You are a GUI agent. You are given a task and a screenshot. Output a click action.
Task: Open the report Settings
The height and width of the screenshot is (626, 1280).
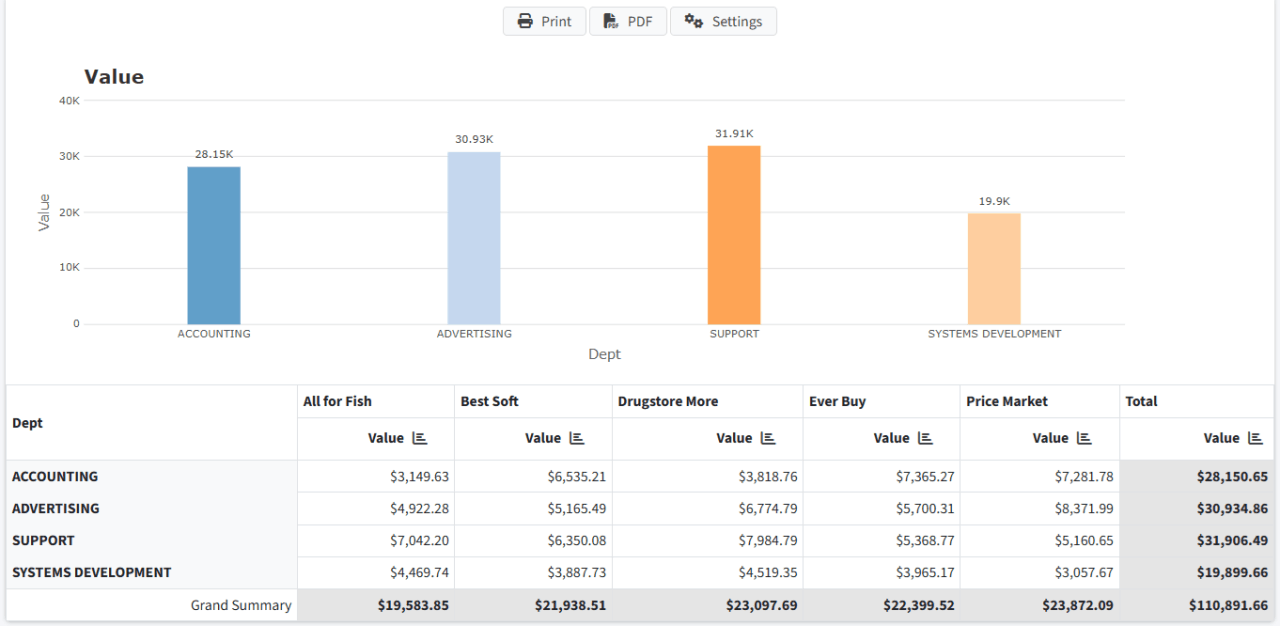(723, 21)
